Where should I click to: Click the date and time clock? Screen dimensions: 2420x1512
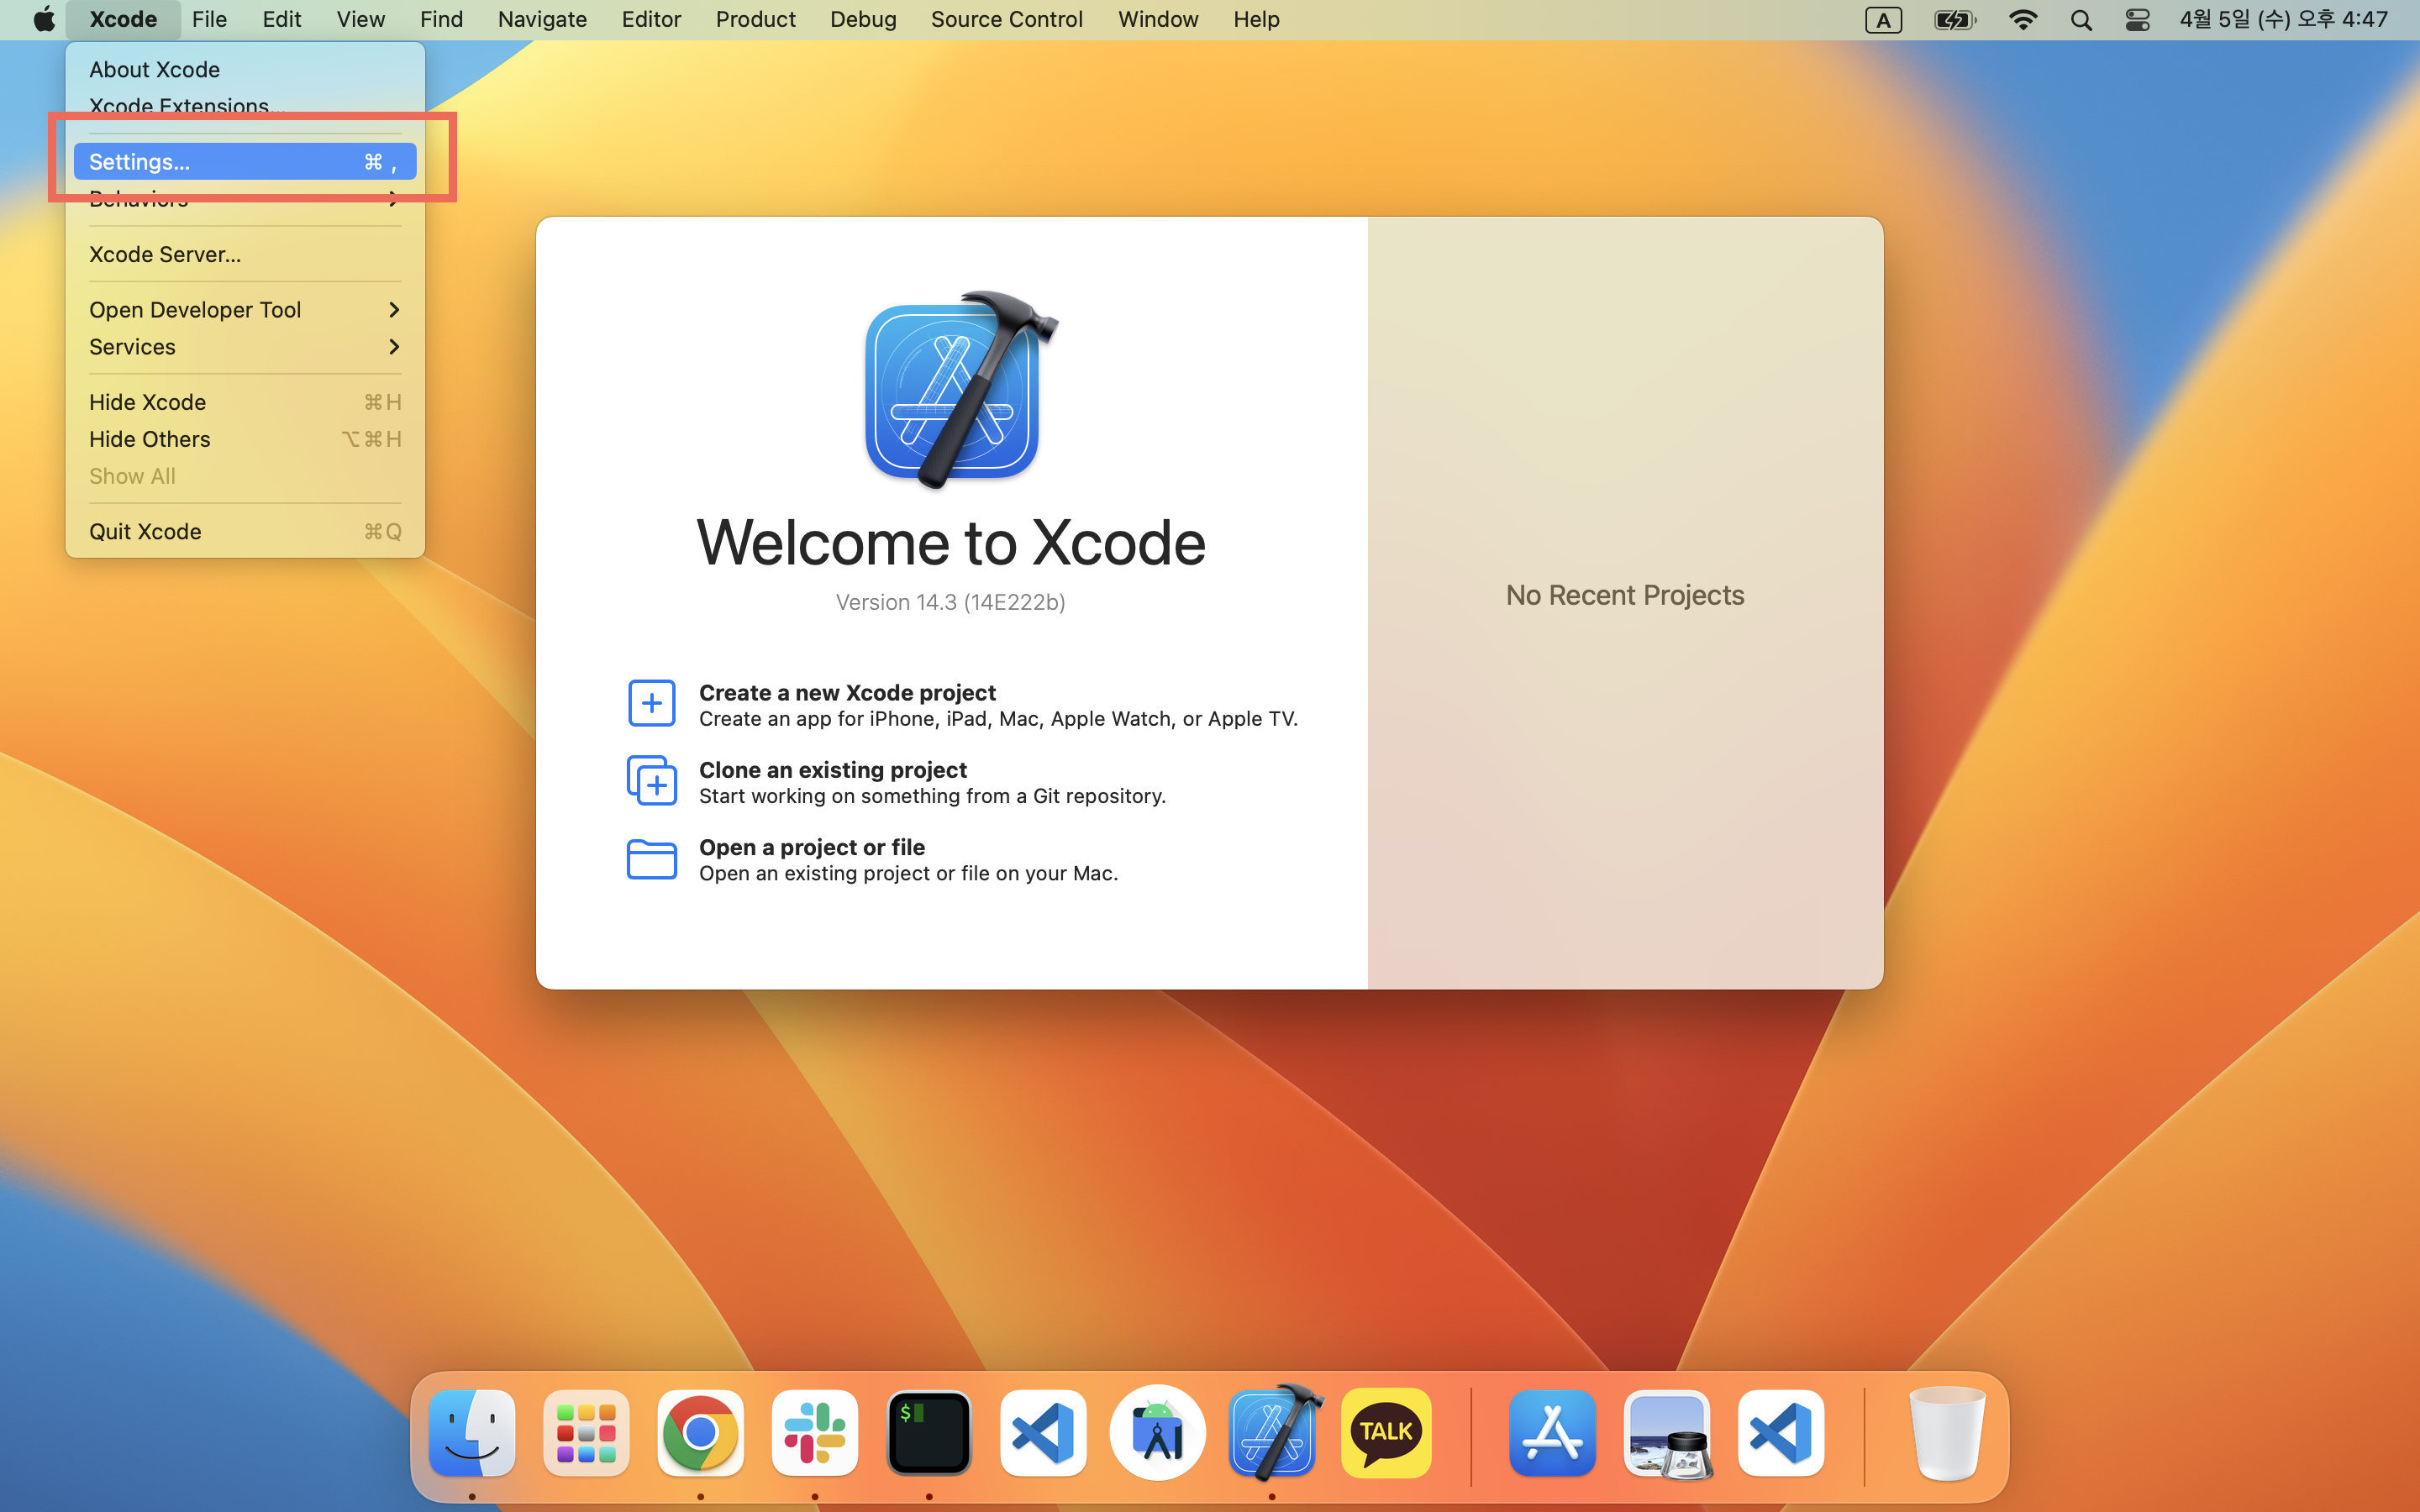(x=2283, y=19)
